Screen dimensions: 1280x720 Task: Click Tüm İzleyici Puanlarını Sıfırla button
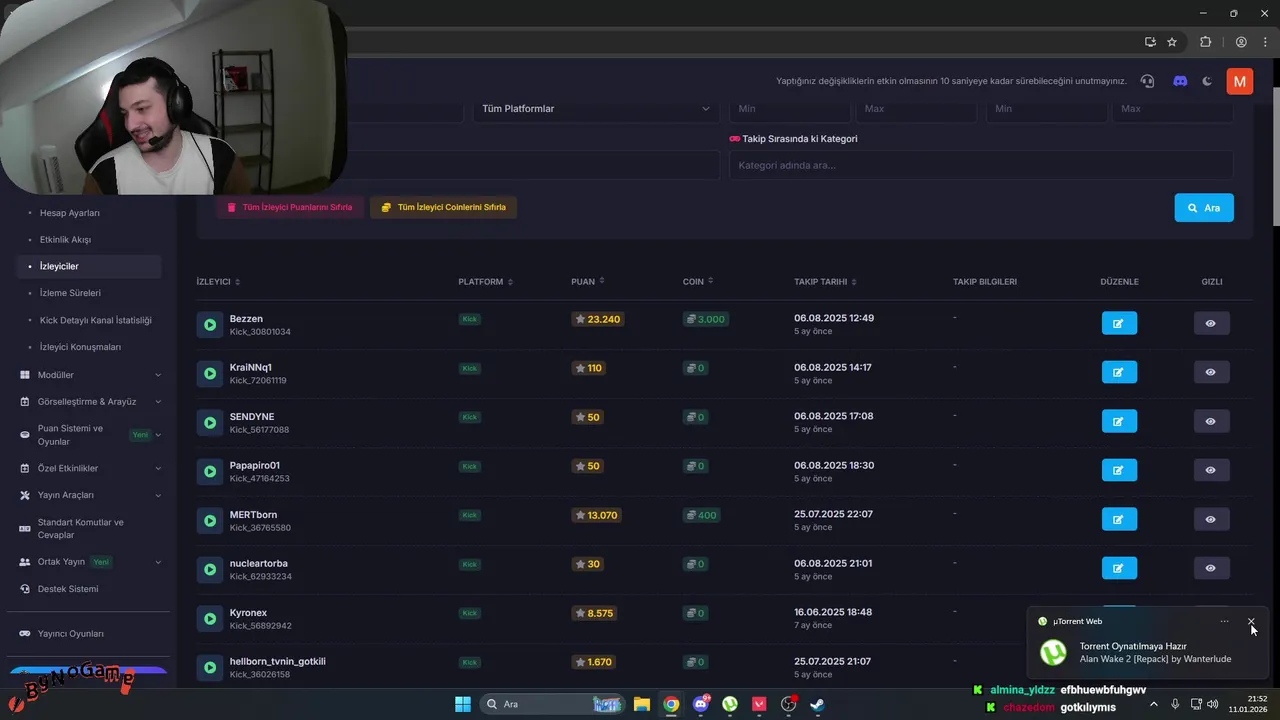289,208
